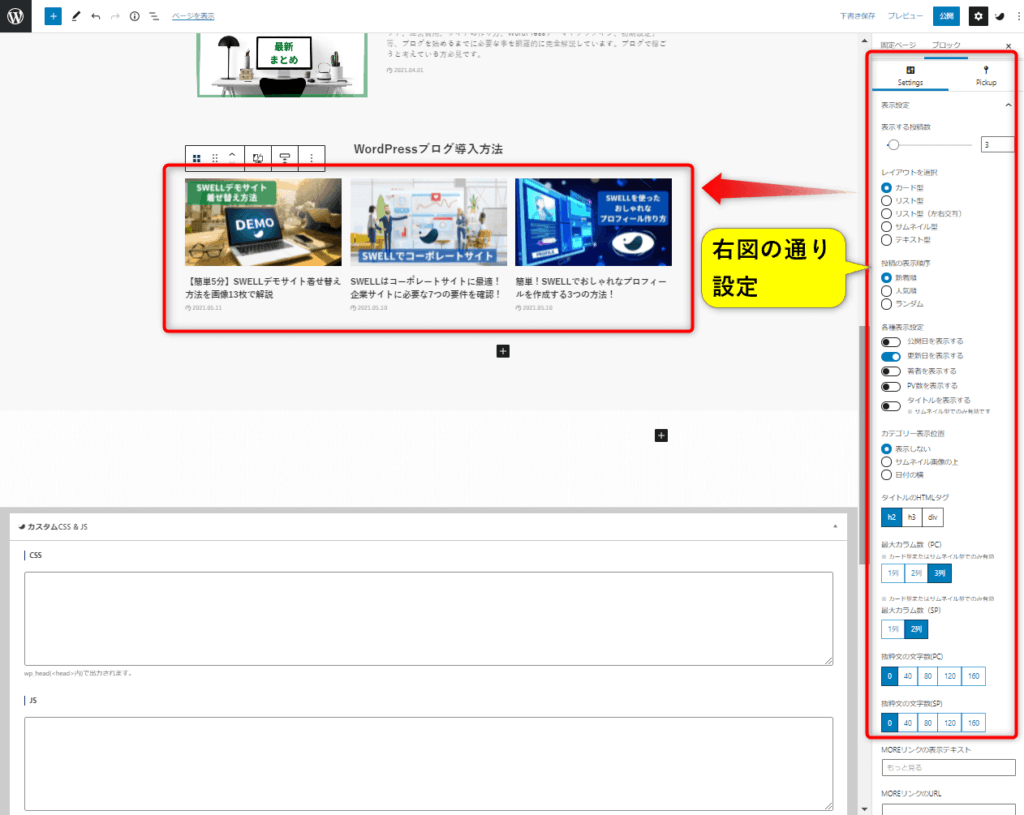This screenshot has width=1024, height=815.
Task: Switch to the 固定ページ tab
Action: pyautogui.click(x=898, y=45)
